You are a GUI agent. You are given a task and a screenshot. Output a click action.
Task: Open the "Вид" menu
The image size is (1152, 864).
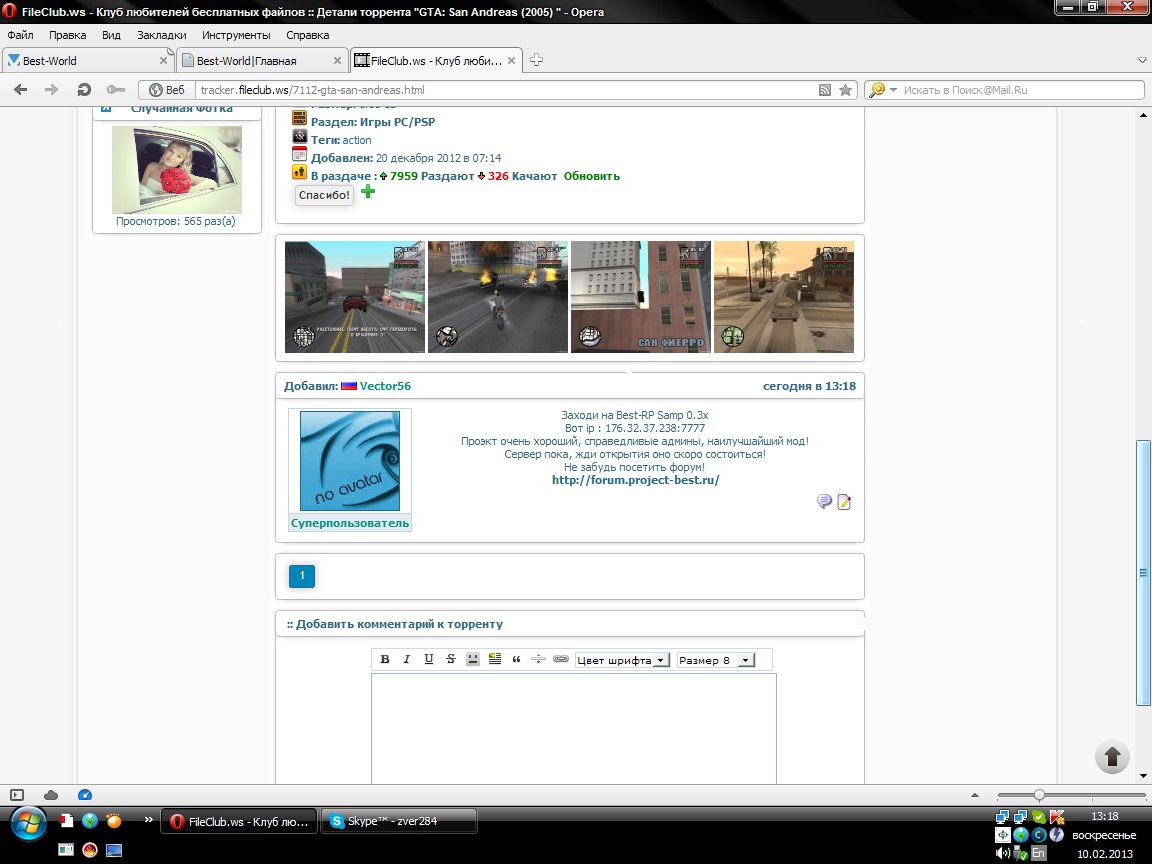pos(111,35)
